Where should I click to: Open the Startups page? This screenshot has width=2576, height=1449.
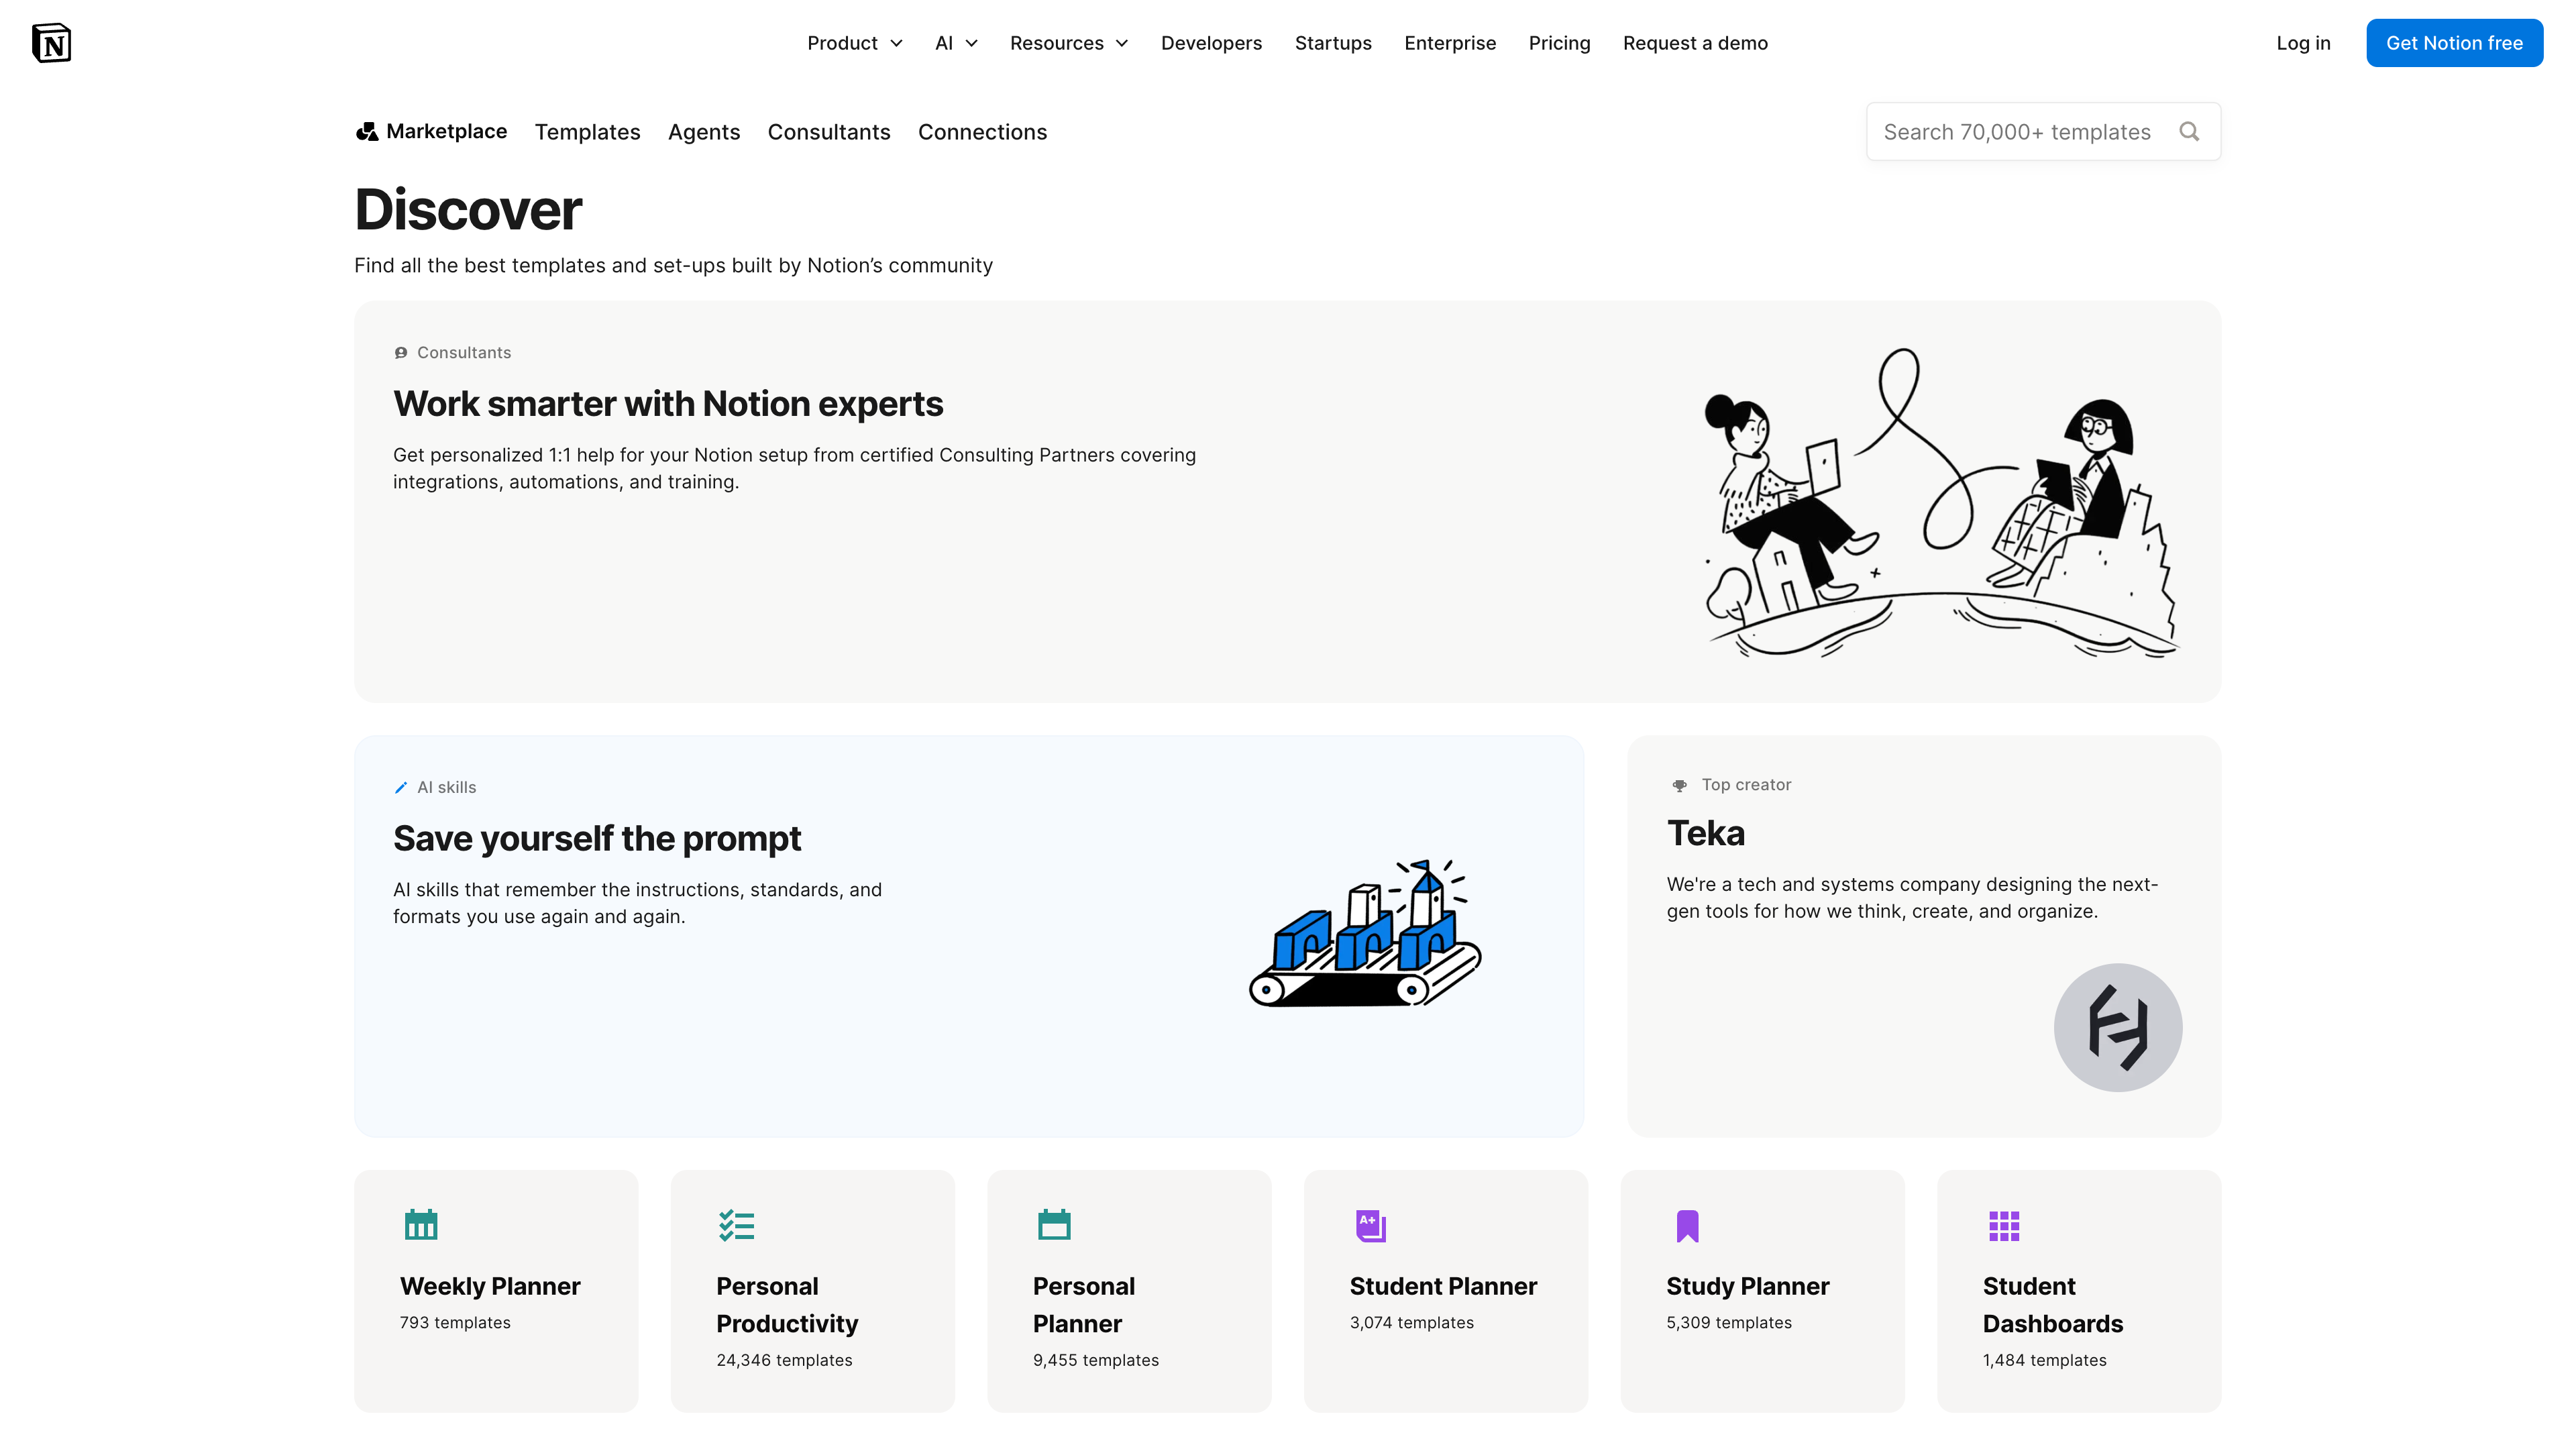[1333, 43]
